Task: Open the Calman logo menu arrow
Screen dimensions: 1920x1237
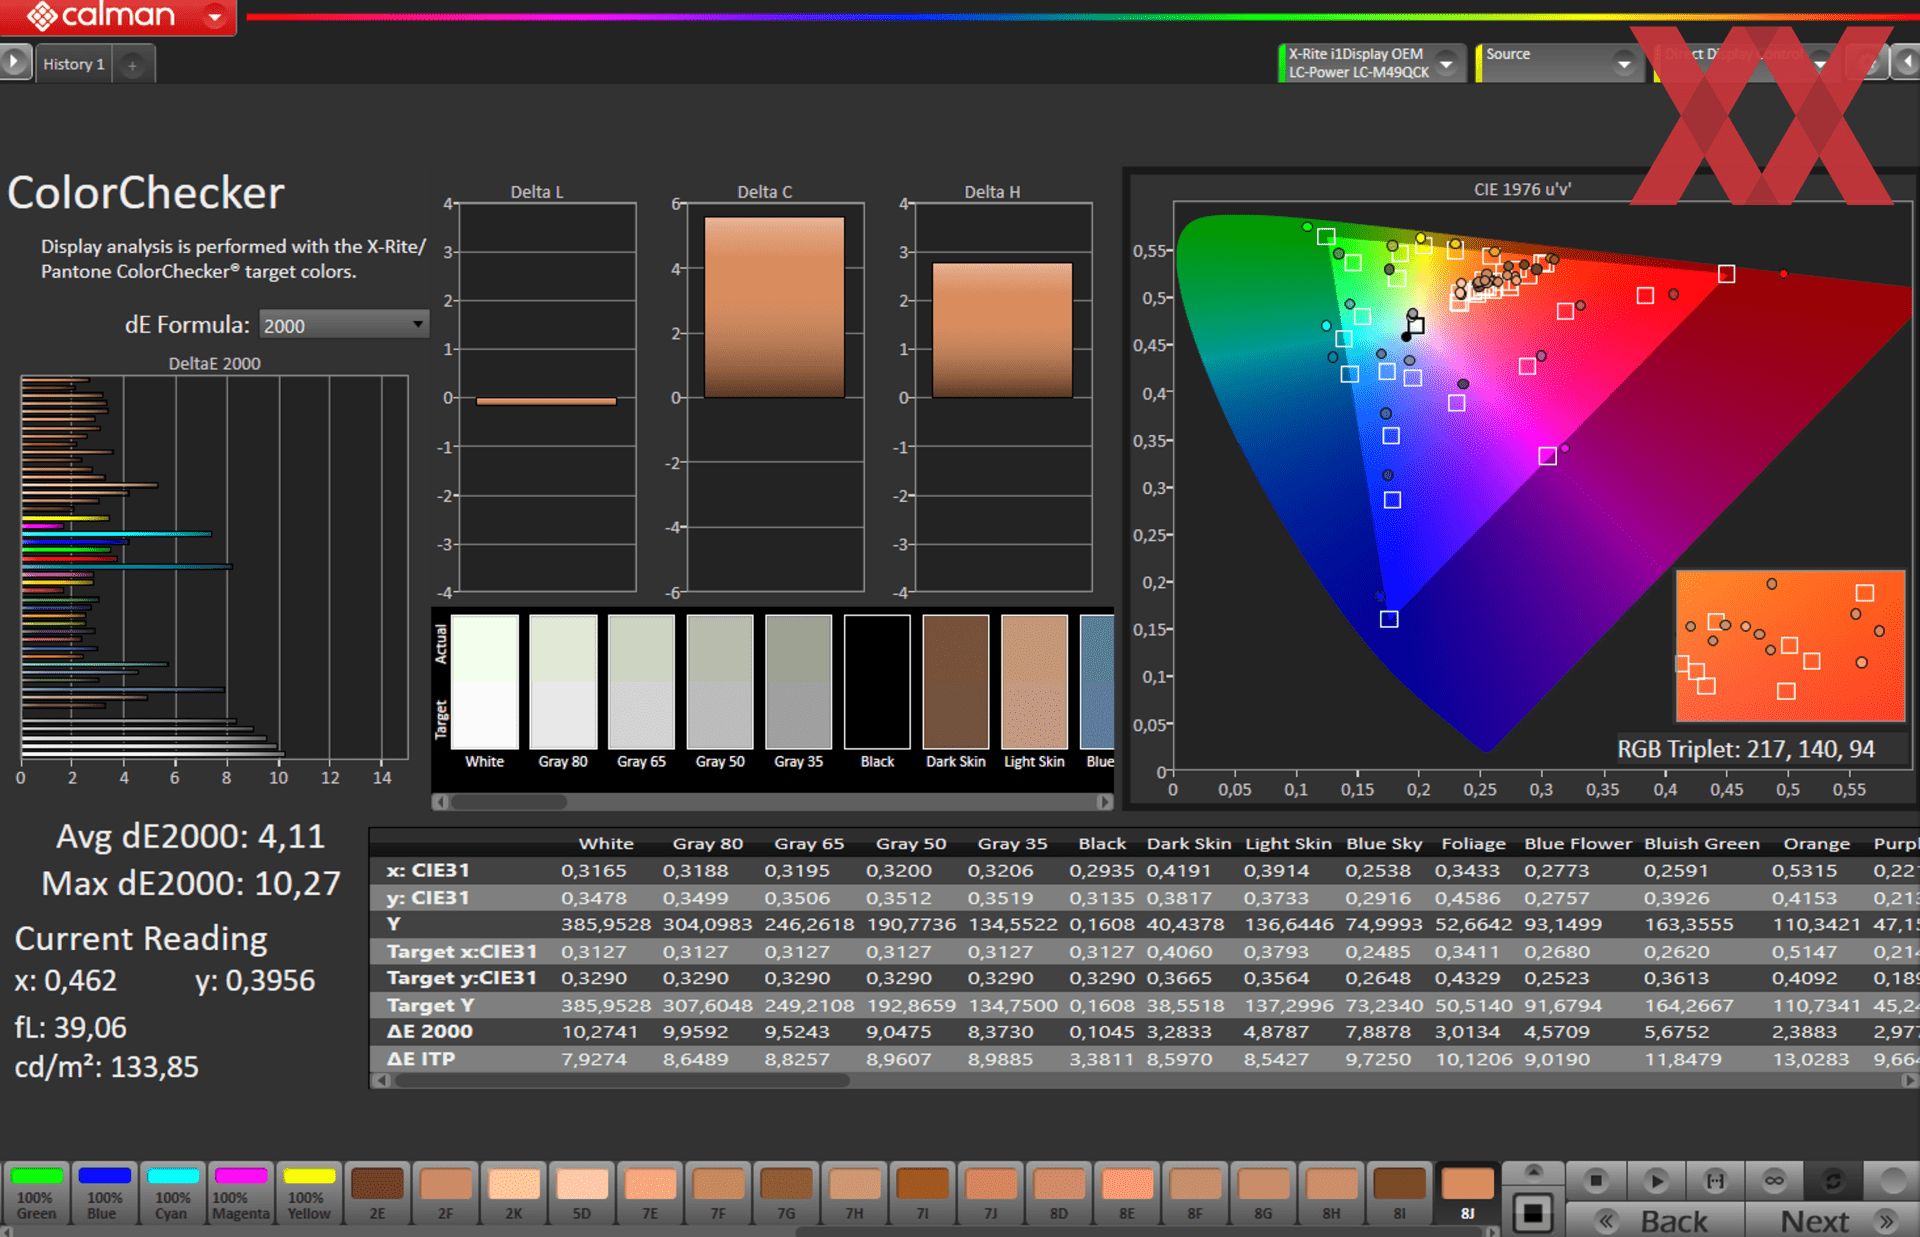Action: [214, 16]
